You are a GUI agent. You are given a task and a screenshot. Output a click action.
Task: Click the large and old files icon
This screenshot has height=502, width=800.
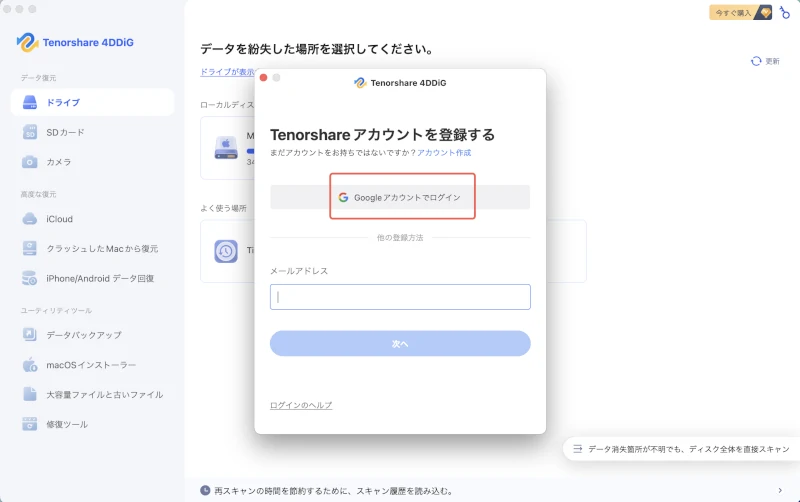coord(30,394)
